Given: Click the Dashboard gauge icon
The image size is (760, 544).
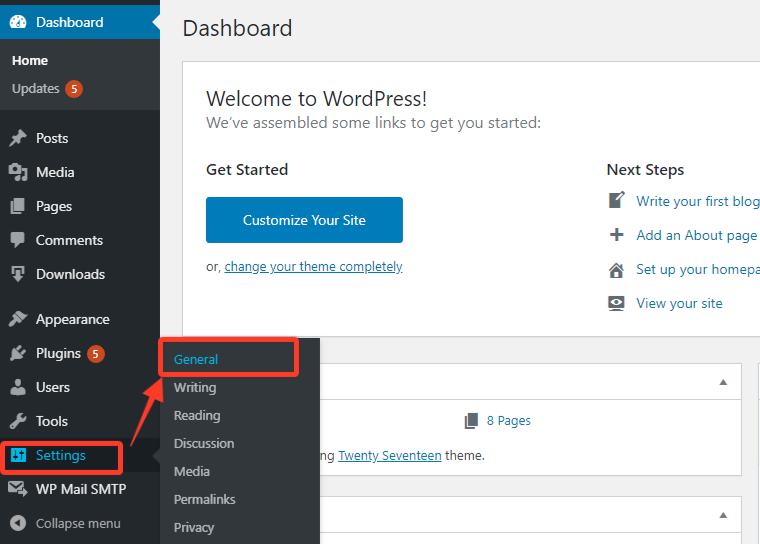Looking at the screenshot, I should [x=18, y=22].
